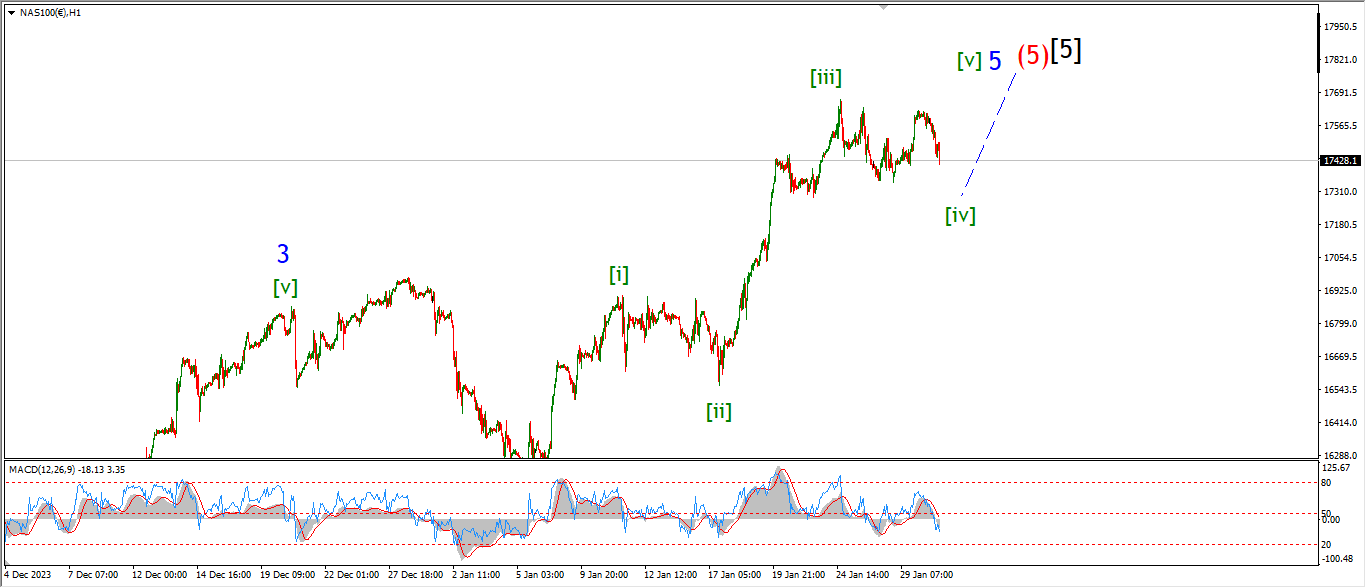Click the 19 Jan 21:00 time axis label
The height and width of the screenshot is (588, 1366).
(x=797, y=576)
